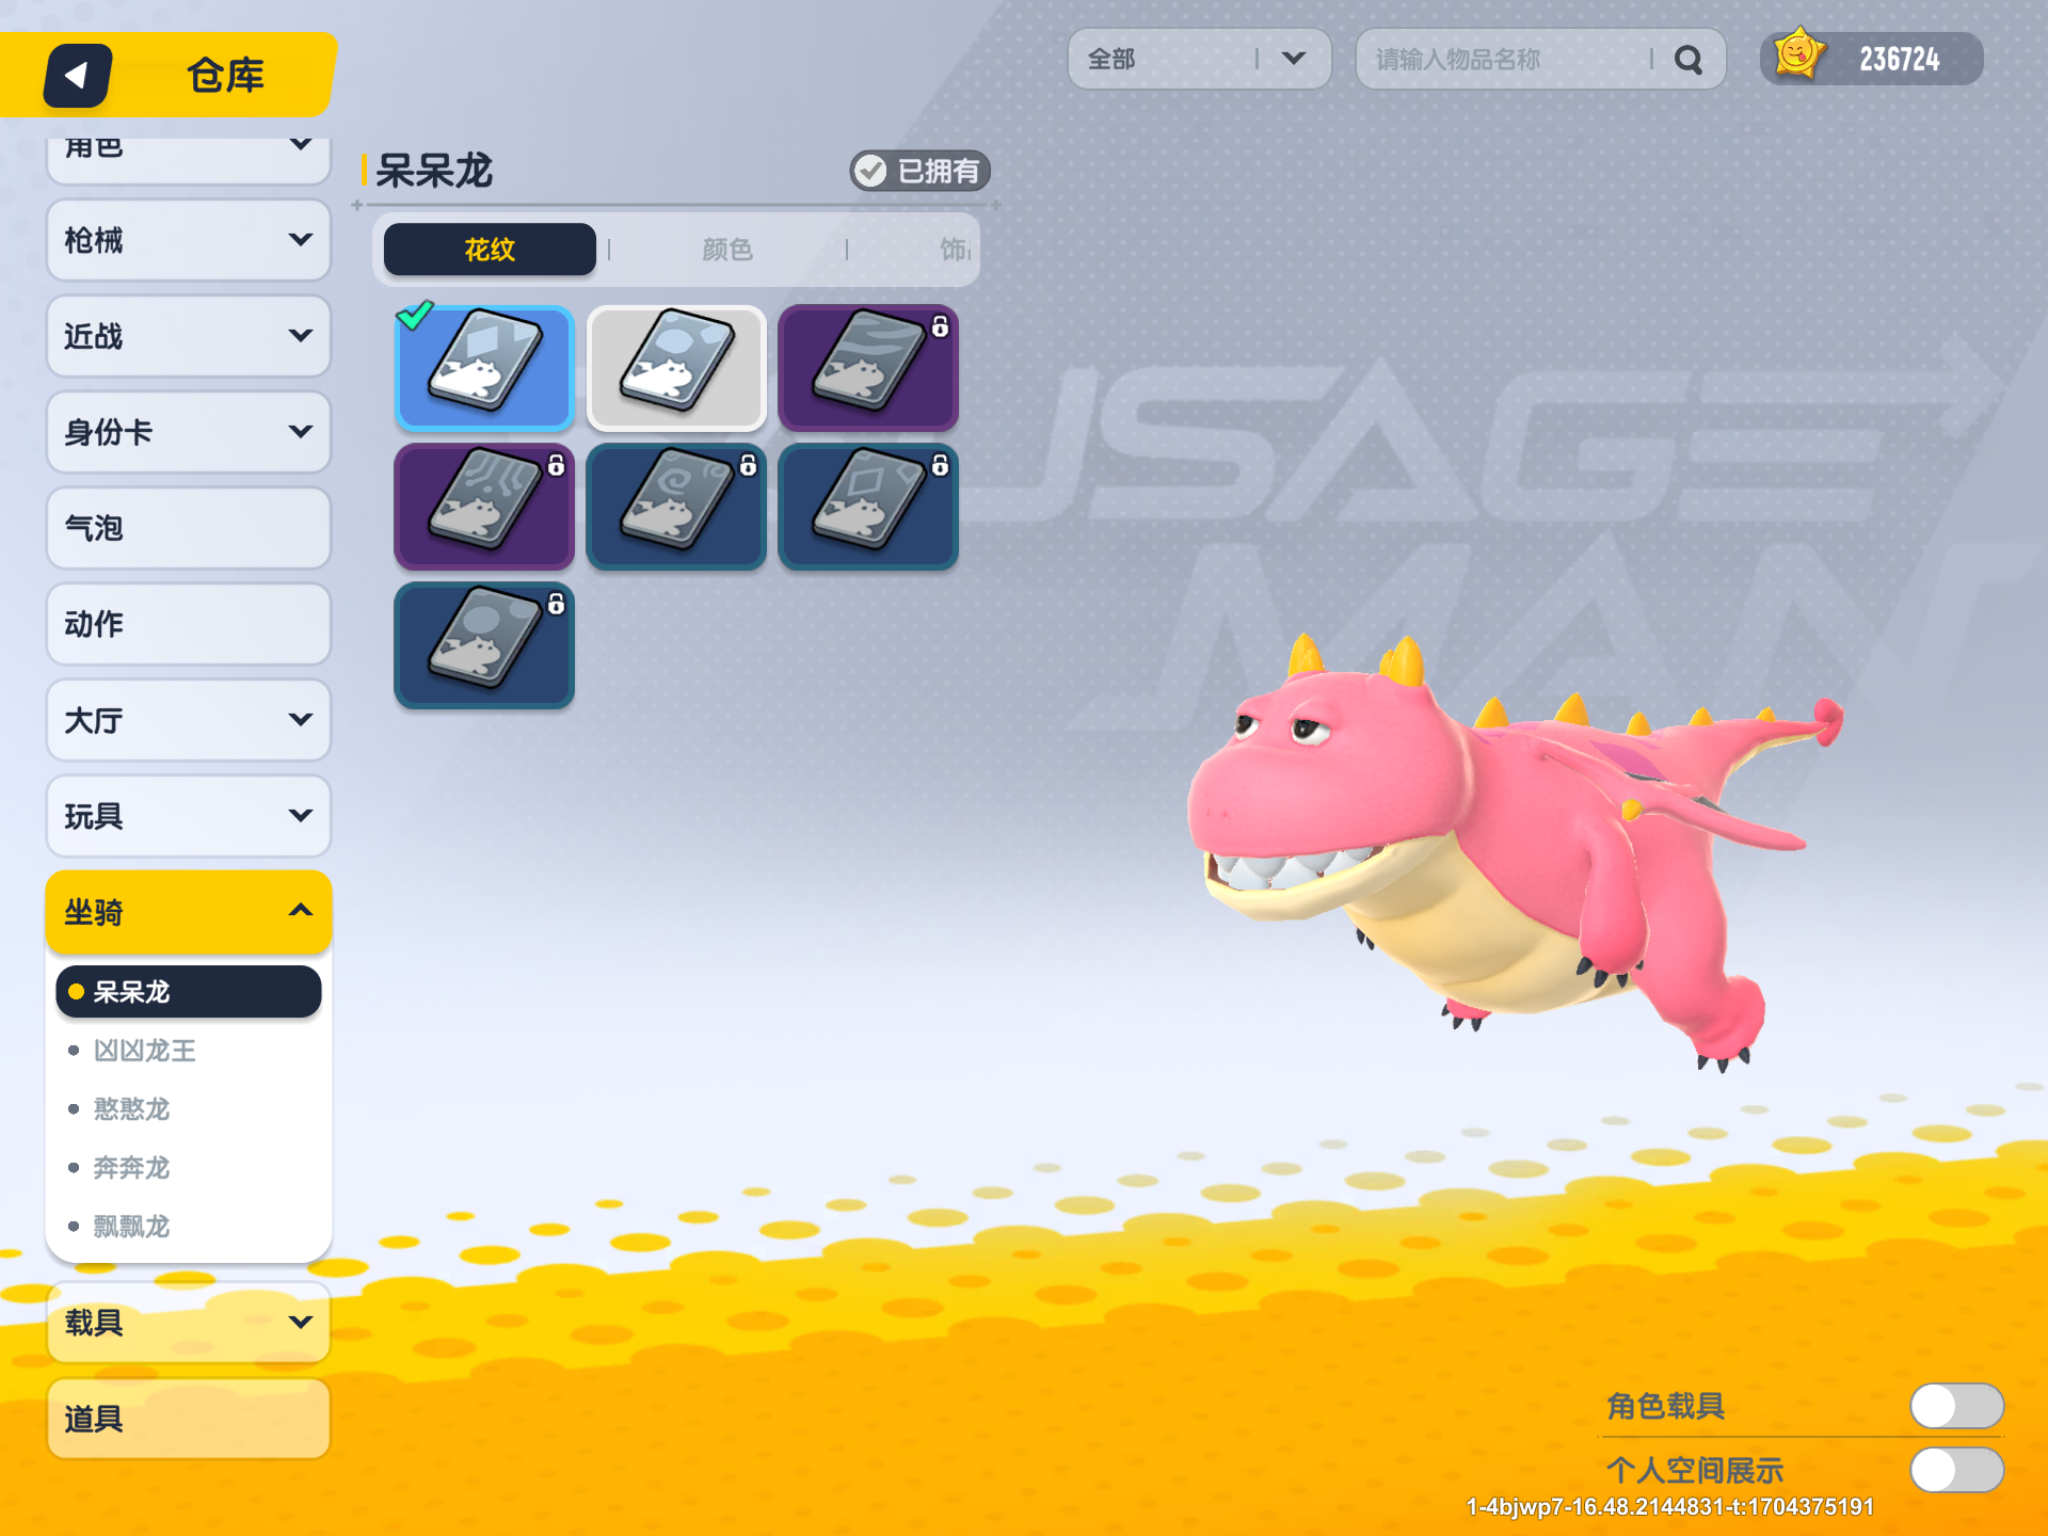Image resolution: width=2048 pixels, height=1536 pixels.
Task: Expand the partially hidden top category
Action: coord(188,160)
